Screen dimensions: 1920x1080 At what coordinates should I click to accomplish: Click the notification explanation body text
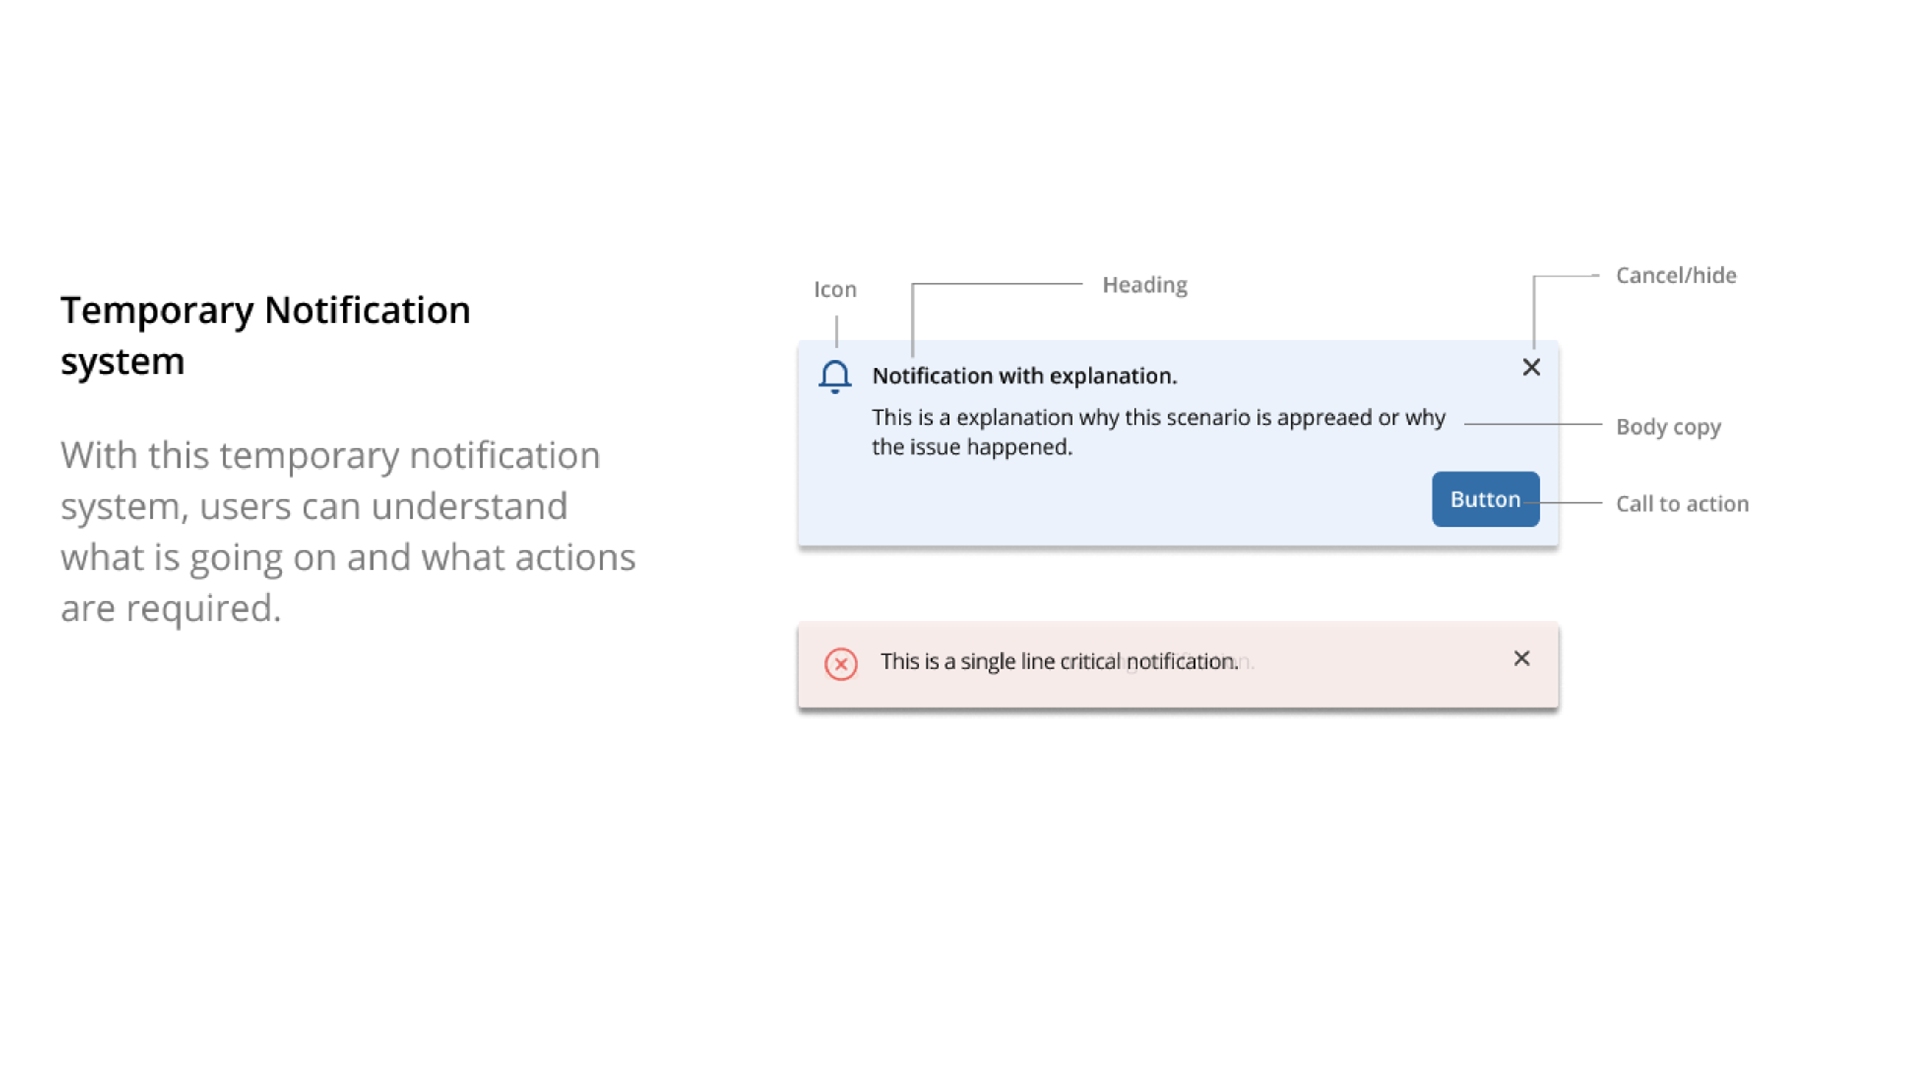pyautogui.click(x=1158, y=432)
